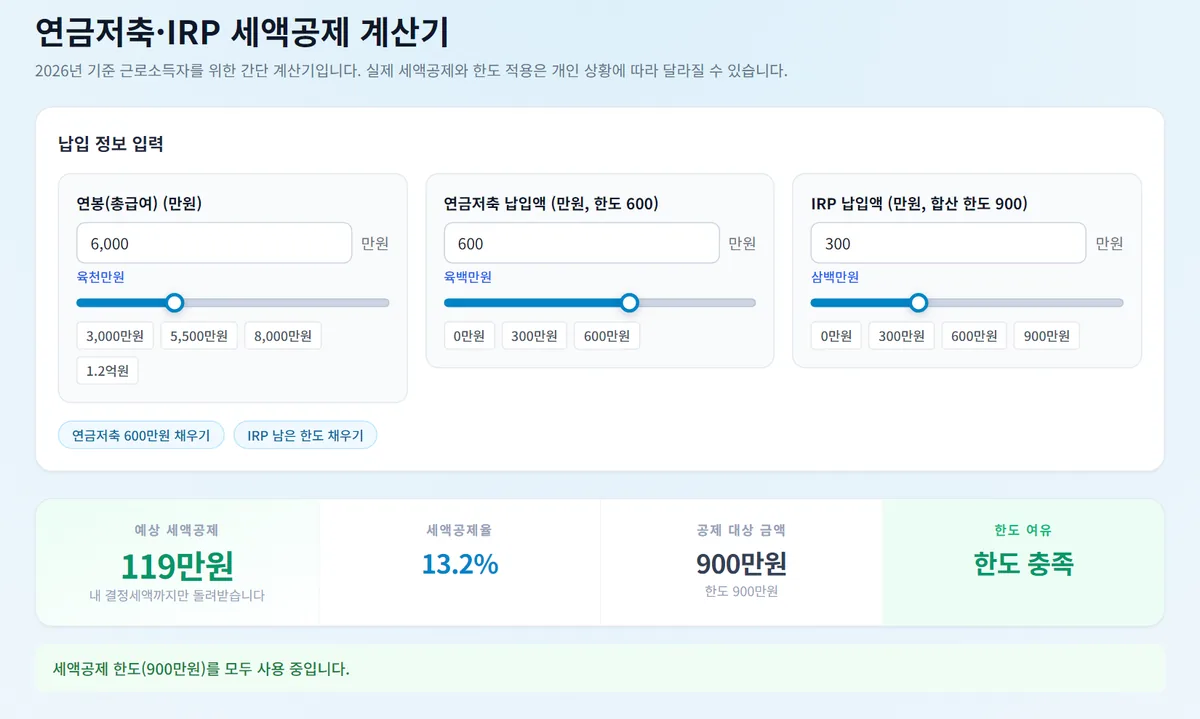The height and width of the screenshot is (719, 1200).
Task: Click the annual salary input field
Action: pyautogui.click(x=214, y=243)
